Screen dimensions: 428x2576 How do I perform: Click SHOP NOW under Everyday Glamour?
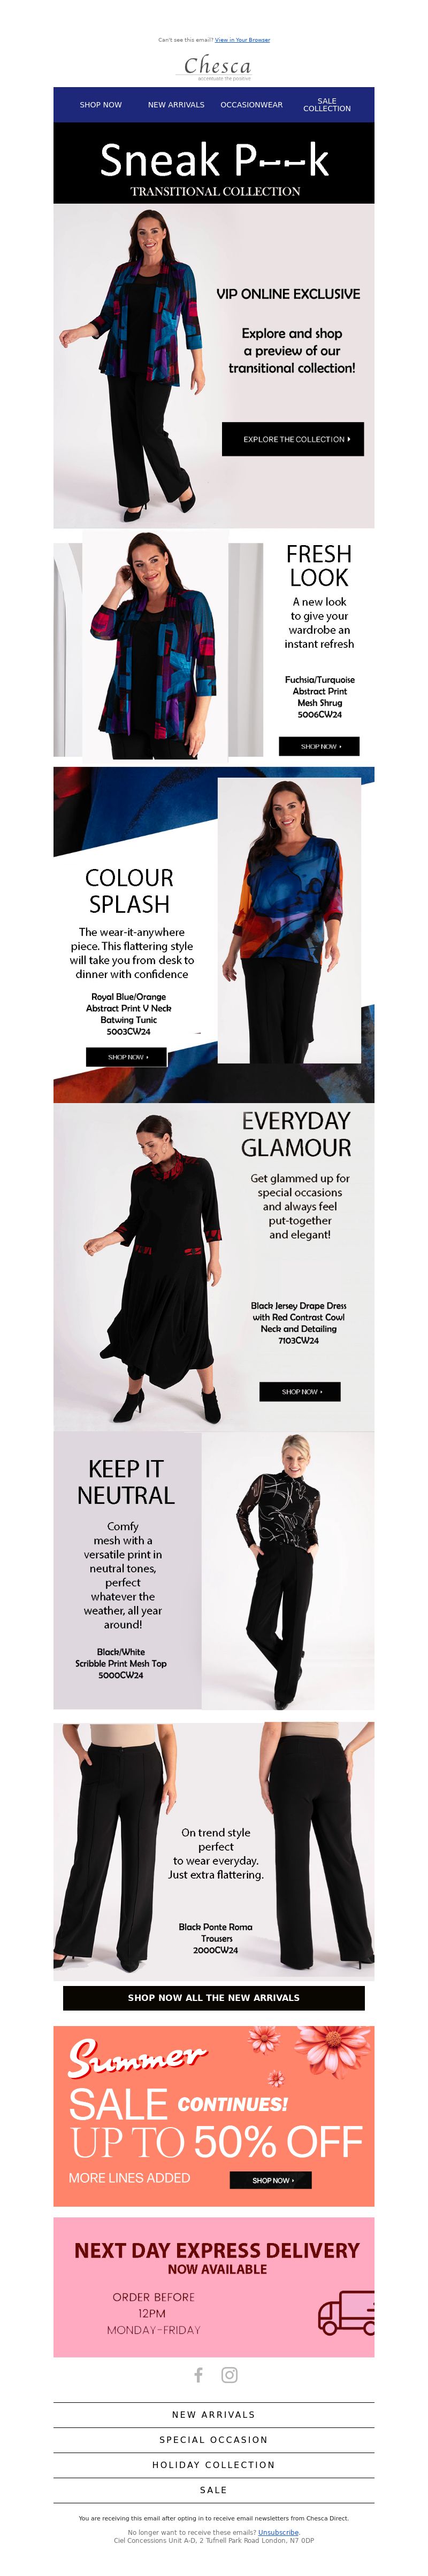point(300,1391)
